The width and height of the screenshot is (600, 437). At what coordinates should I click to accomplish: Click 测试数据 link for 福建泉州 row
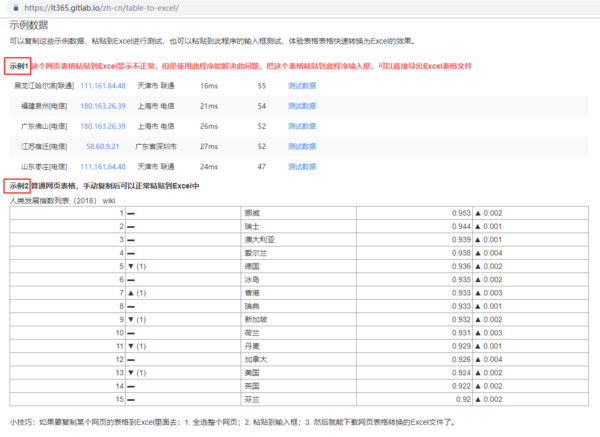[x=301, y=106]
